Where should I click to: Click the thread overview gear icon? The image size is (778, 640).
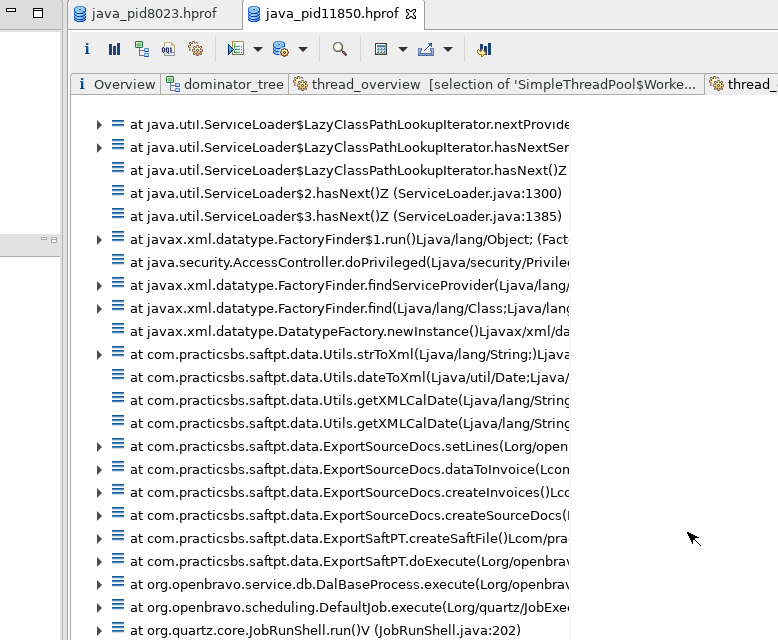196,49
